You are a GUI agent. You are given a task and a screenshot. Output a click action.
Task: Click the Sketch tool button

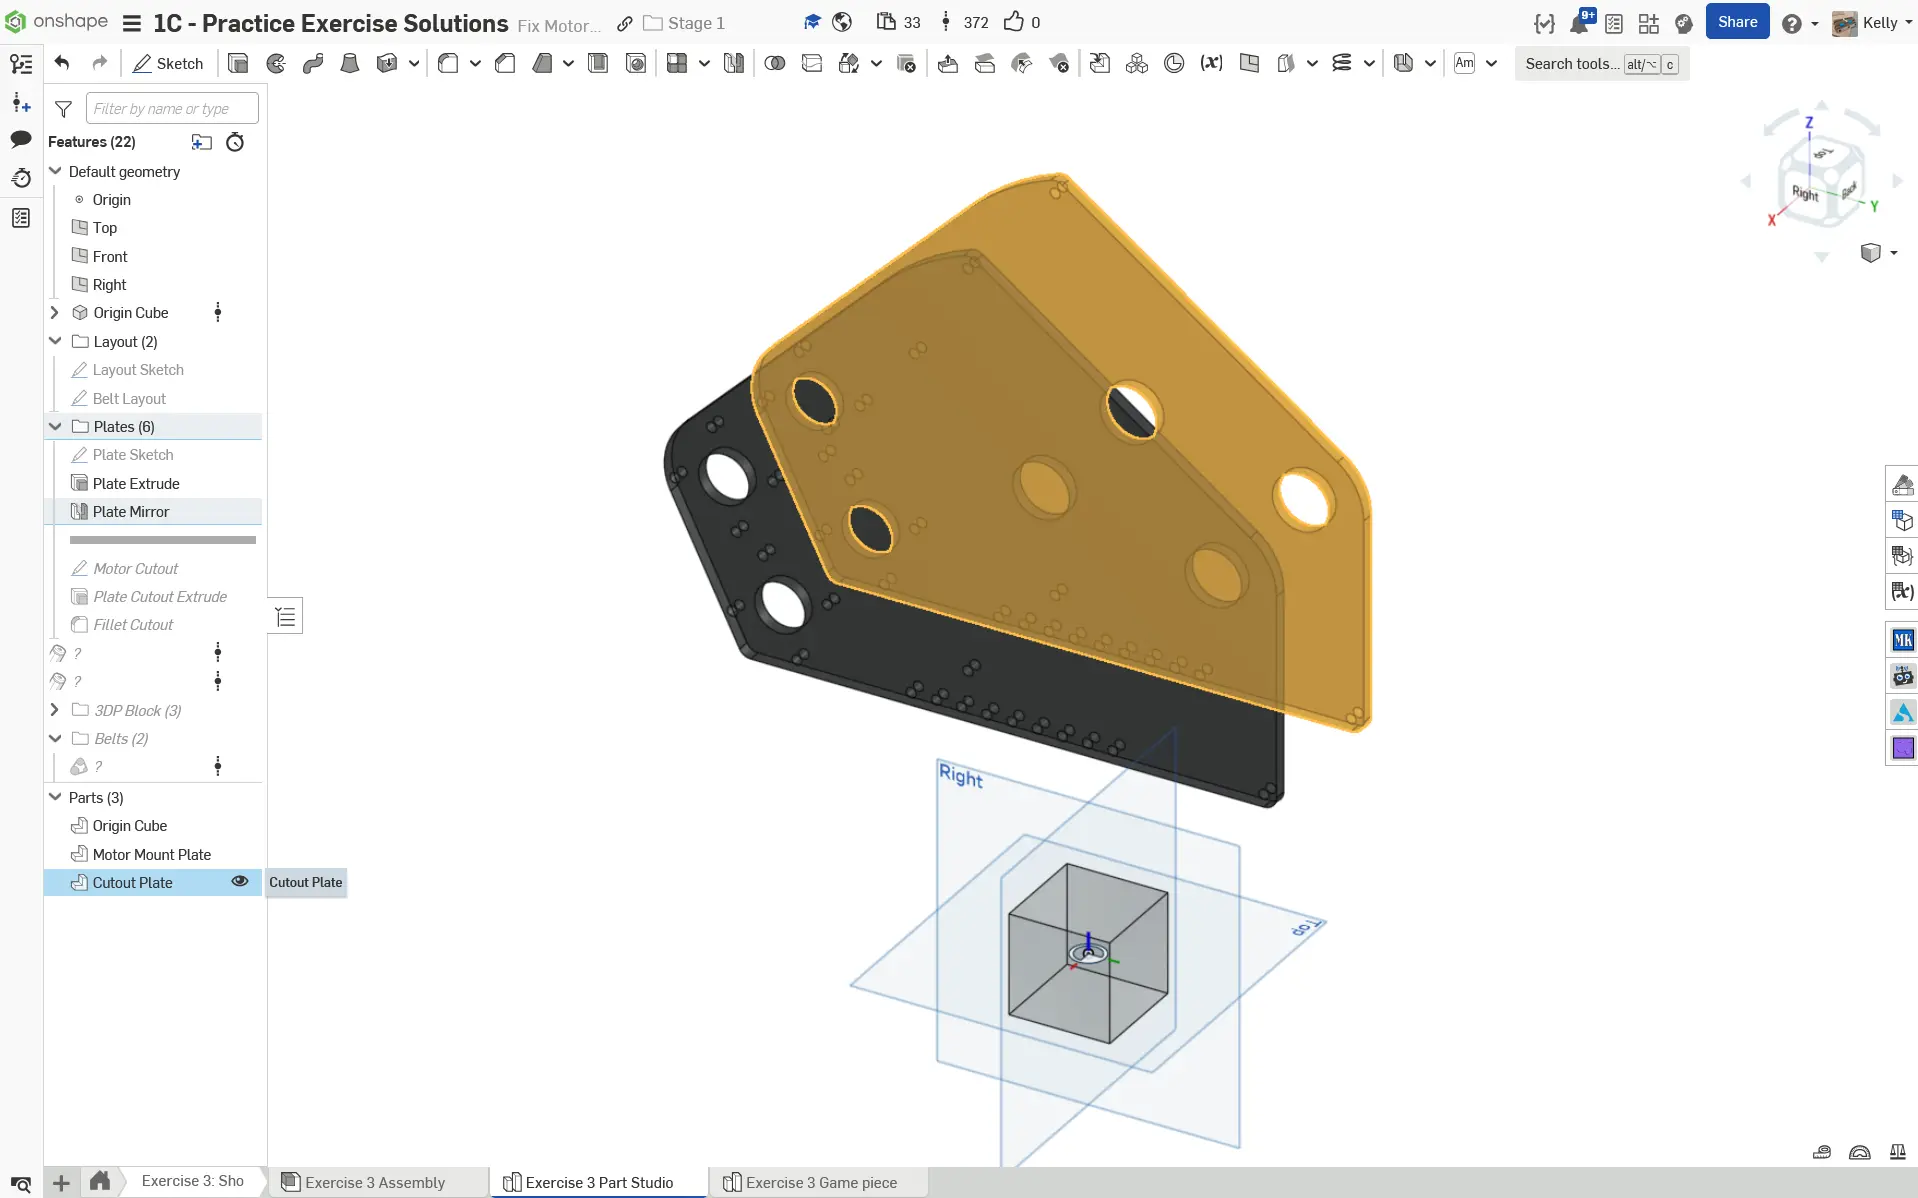(x=168, y=64)
